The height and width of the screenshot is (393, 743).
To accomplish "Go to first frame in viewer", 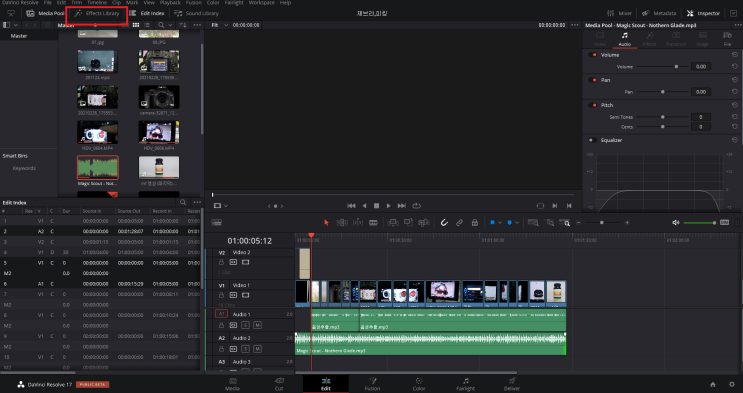I will [351, 206].
